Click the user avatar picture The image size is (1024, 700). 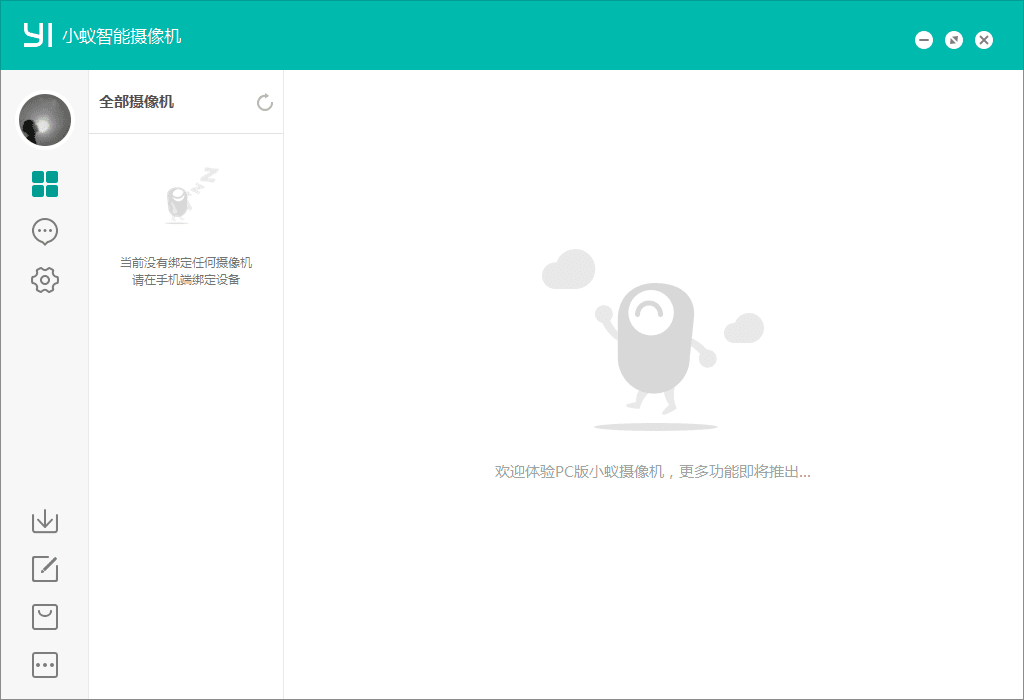tap(45, 119)
